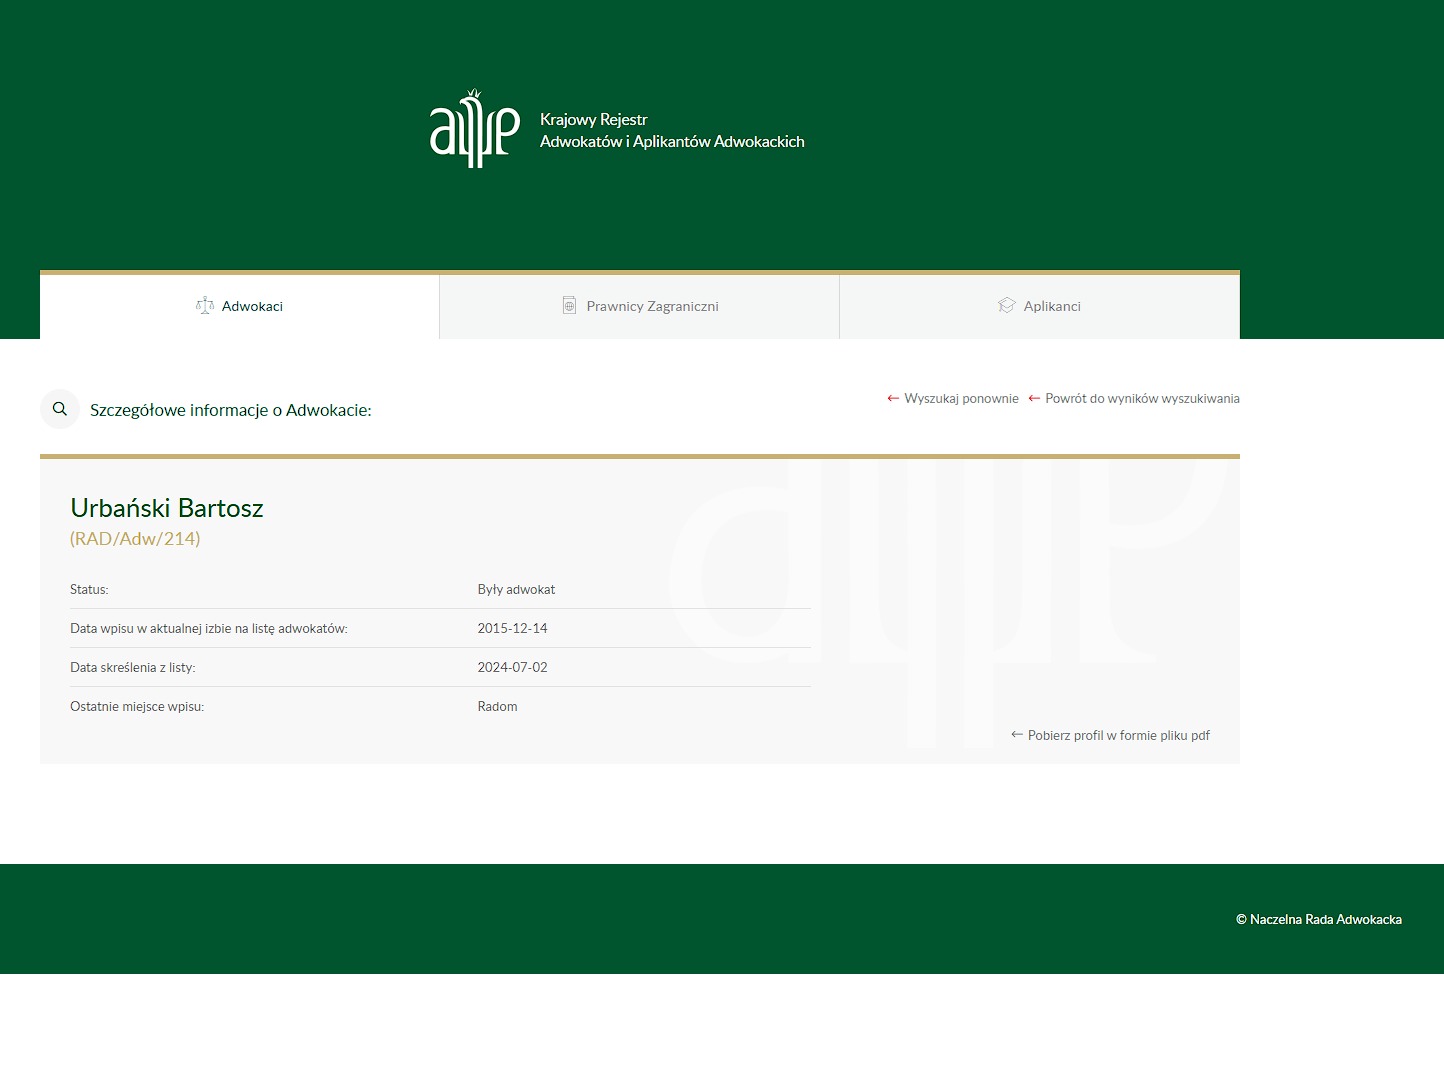Viewport: 1444px width, 1086px height.
Task: Click the arrow before Pobierz profil link
Action: (1016, 735)
